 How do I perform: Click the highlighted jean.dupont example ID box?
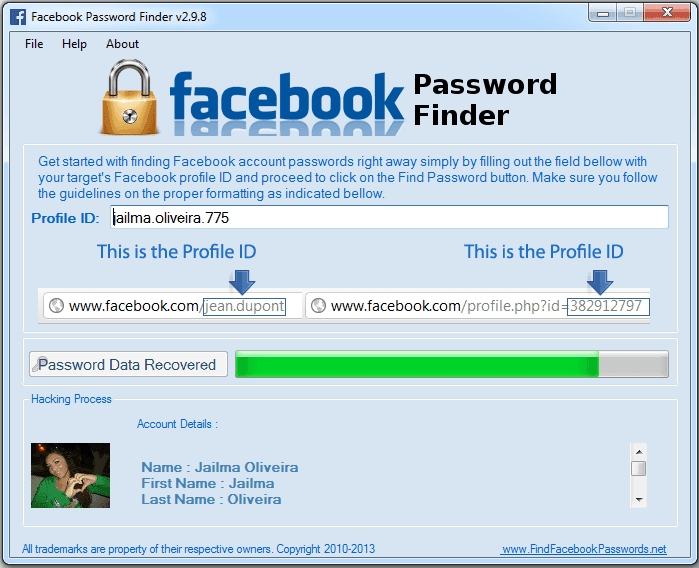(244, 306)
